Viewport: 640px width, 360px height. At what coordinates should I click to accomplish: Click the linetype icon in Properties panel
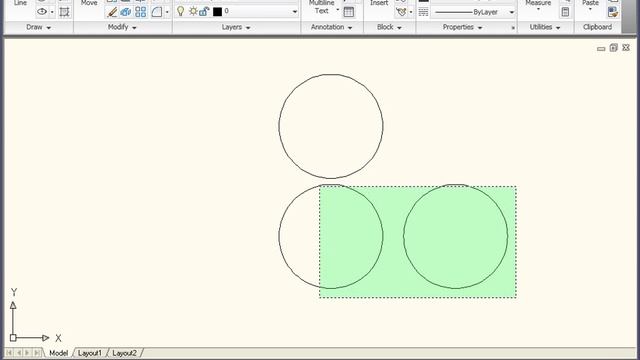(423, 12)
